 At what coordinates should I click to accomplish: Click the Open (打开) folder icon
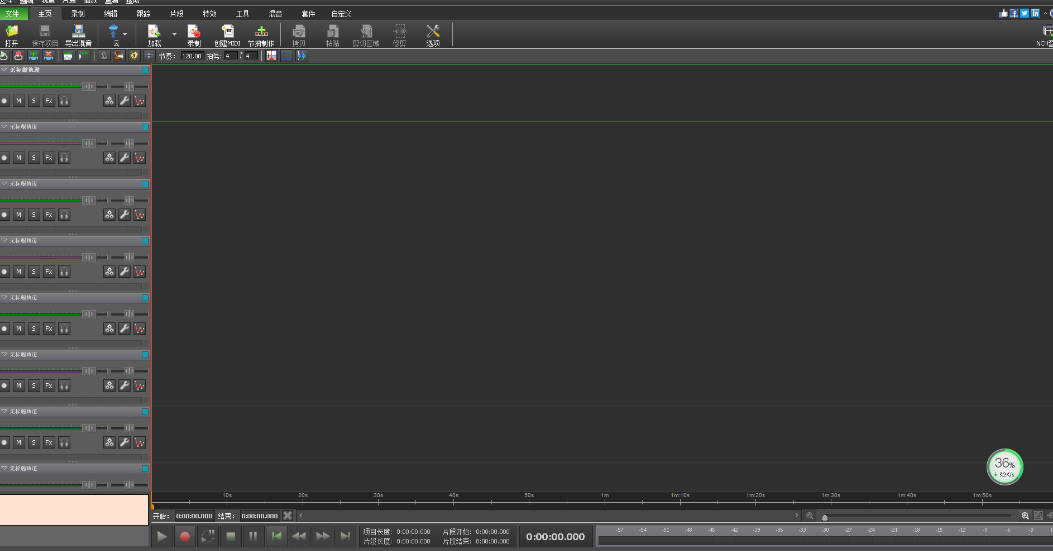(x=11, y=31)
